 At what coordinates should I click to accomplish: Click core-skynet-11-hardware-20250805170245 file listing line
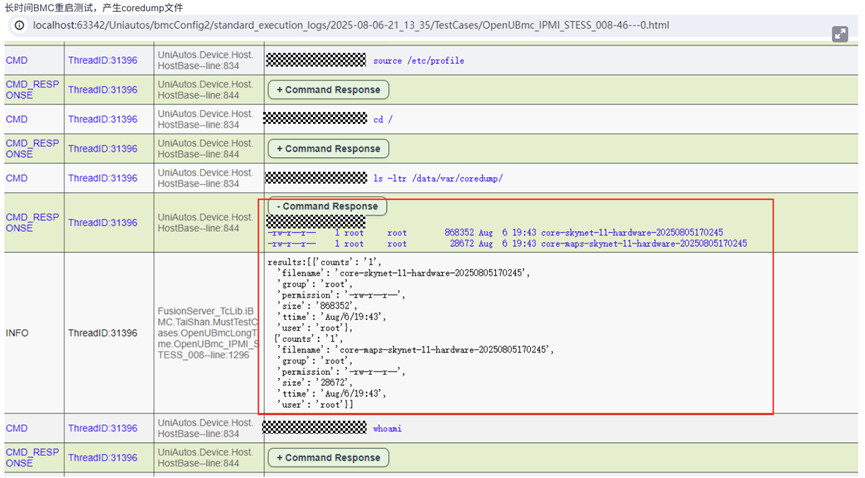point(495,233)
